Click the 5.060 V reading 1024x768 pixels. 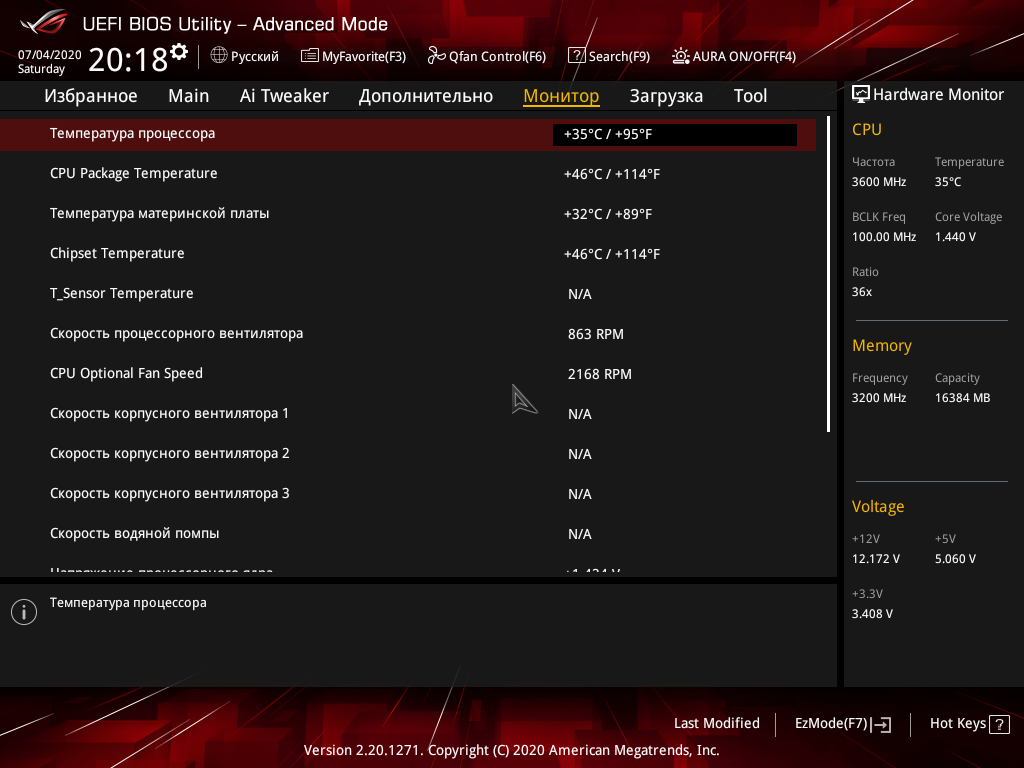pos(955,559)
